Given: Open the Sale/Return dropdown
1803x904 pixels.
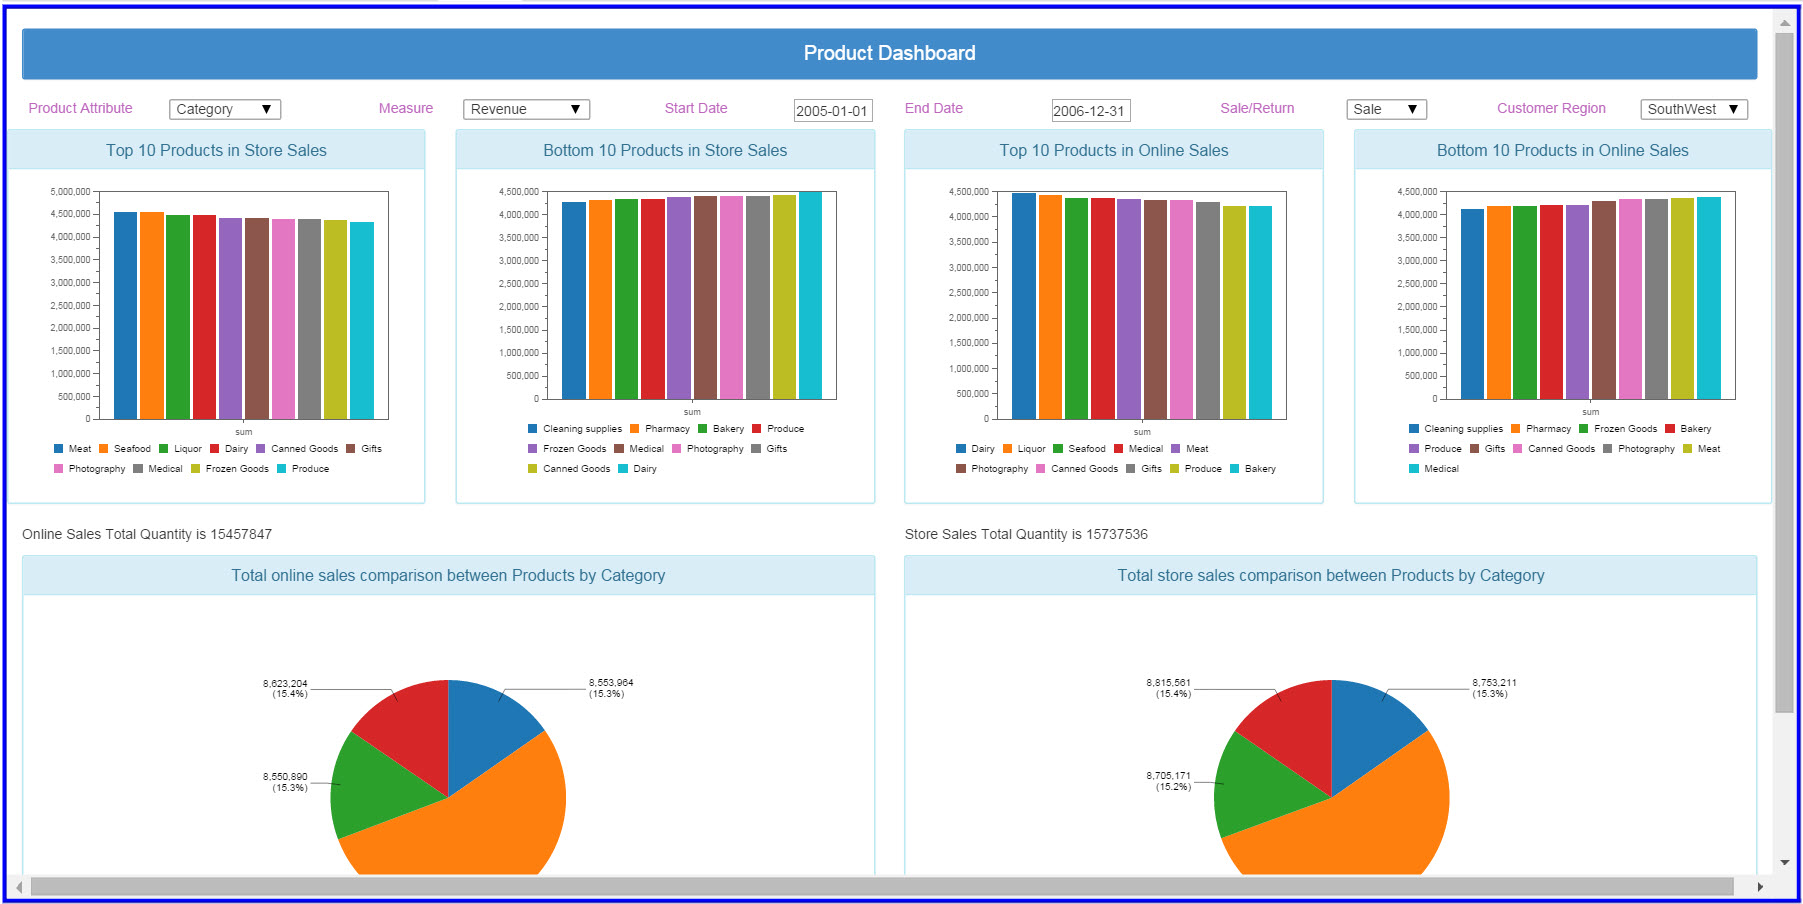Looking at the screenshot, I should click(x=1386, y=109).
